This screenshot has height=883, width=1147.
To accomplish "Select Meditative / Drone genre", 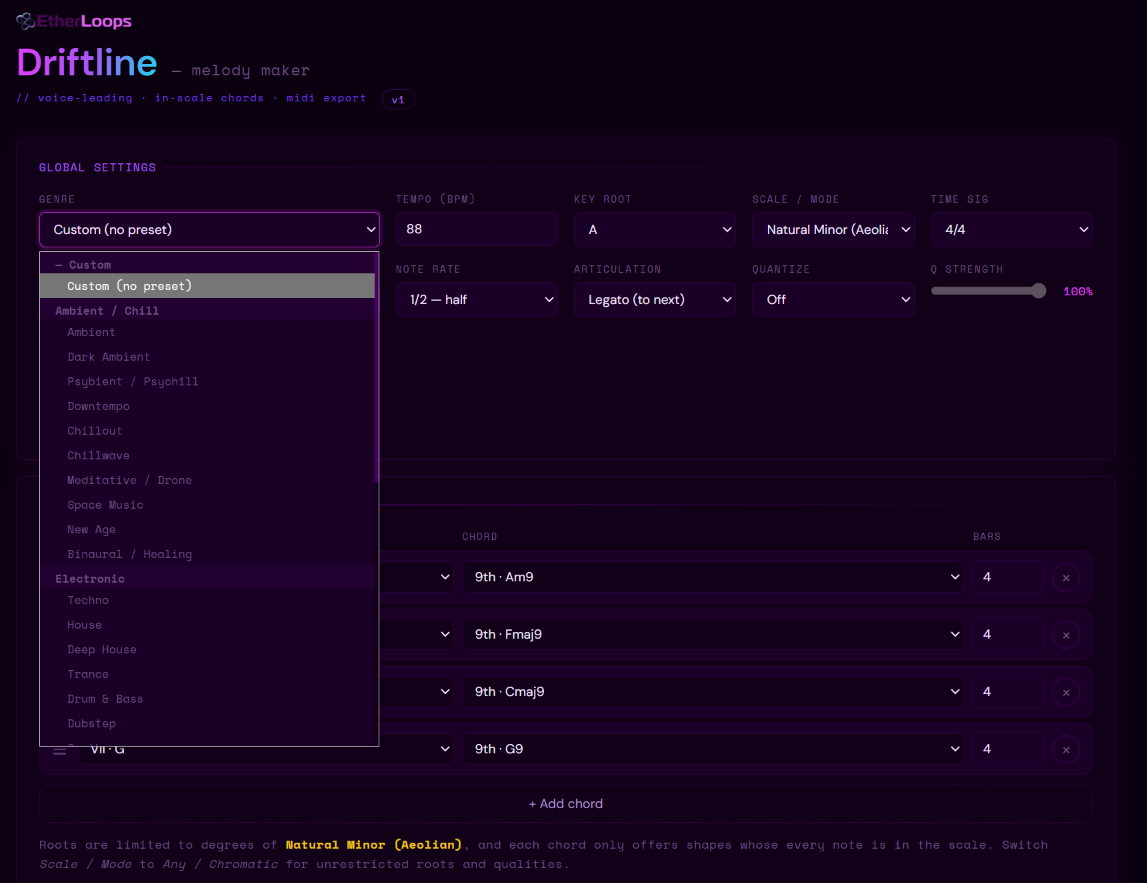I will (x=207, y=481).
